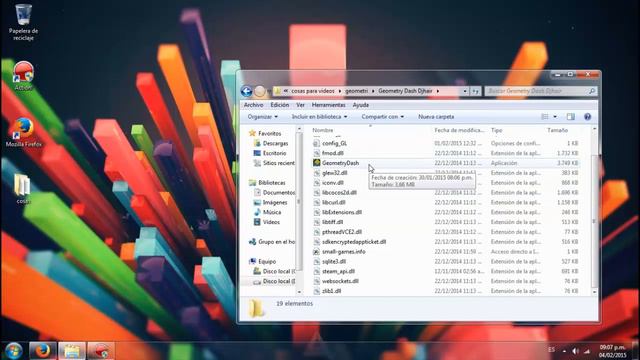Expand arrow after Geometry Dash Djhair breadcrumb
This screenshot has width=640, height=360.
point(438,91)
